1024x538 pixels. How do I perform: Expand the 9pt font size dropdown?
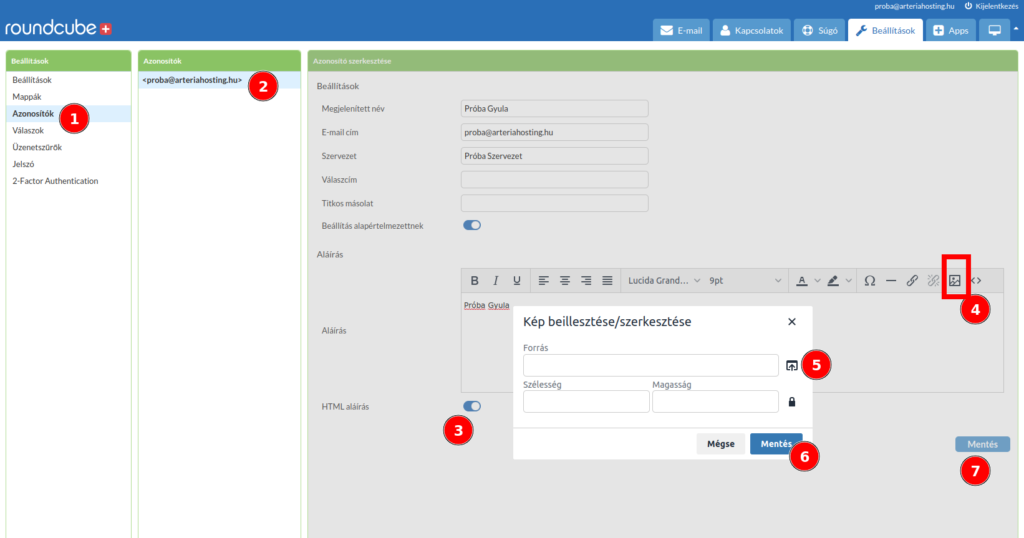745,281
